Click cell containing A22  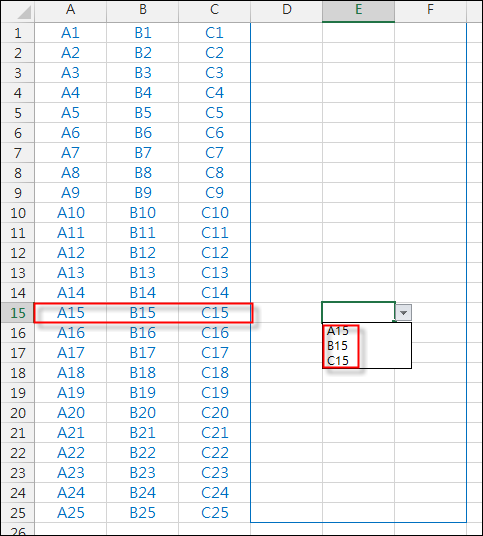click(70, 453)
